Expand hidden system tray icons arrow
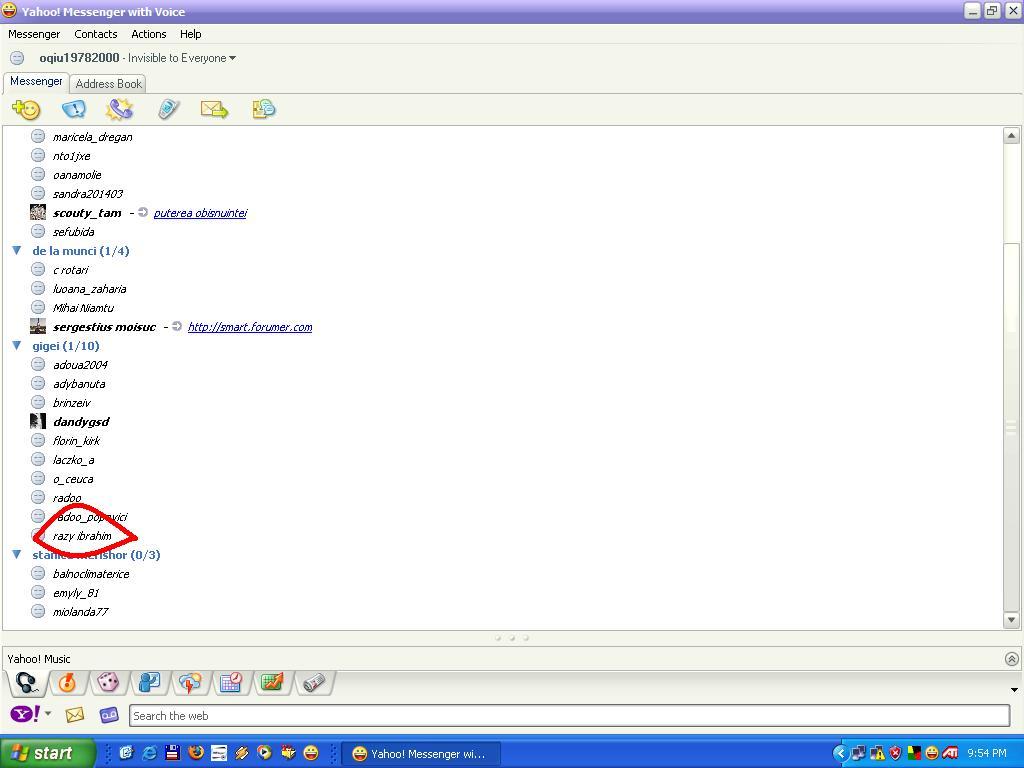 [840, 753]
